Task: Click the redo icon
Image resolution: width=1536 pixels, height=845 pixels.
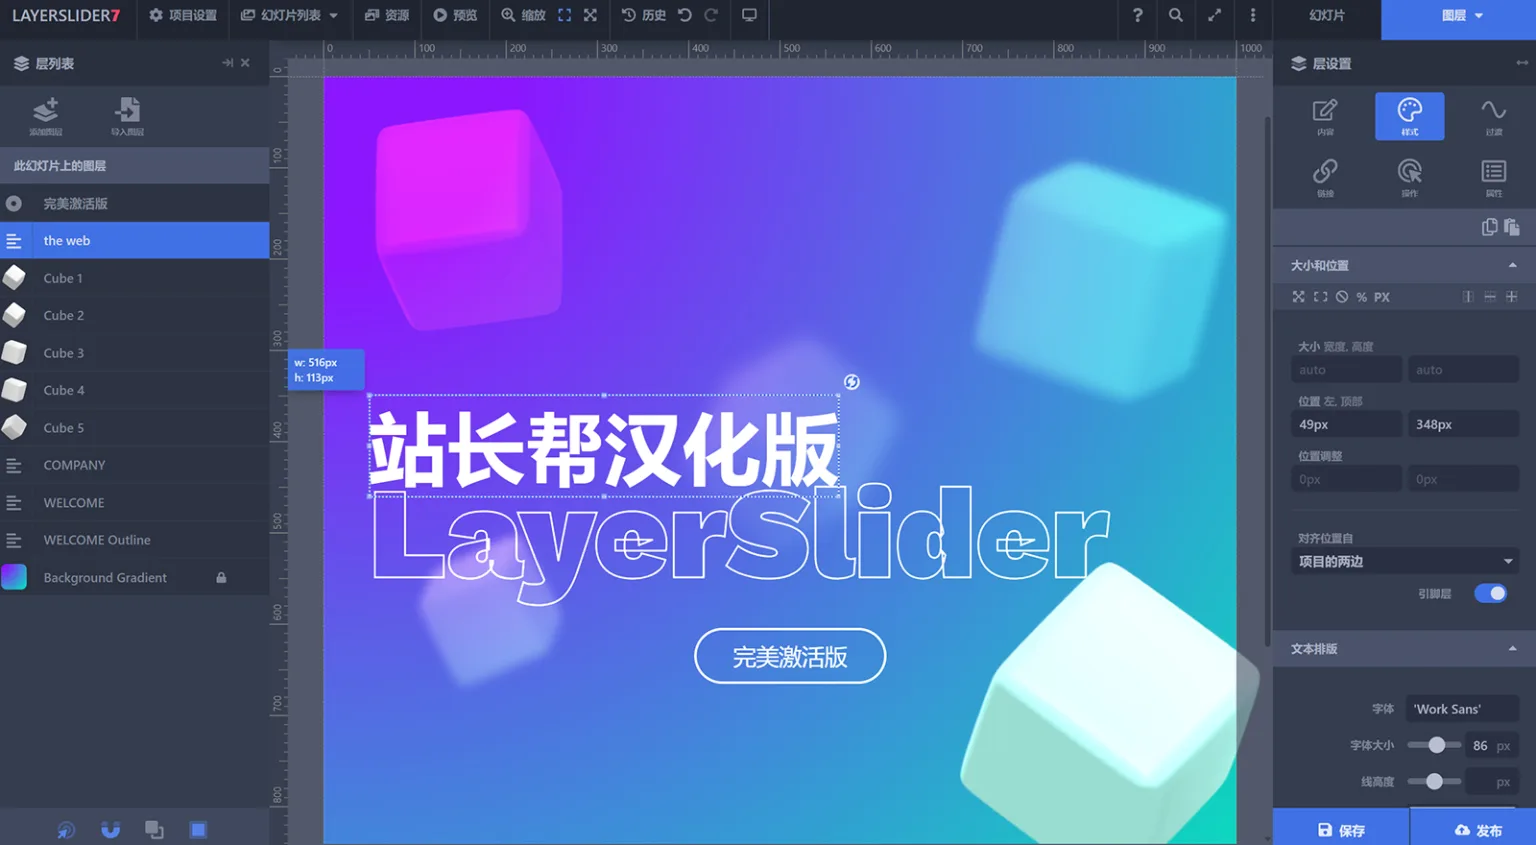Action: pyautogui.click(x=711, y=15)
